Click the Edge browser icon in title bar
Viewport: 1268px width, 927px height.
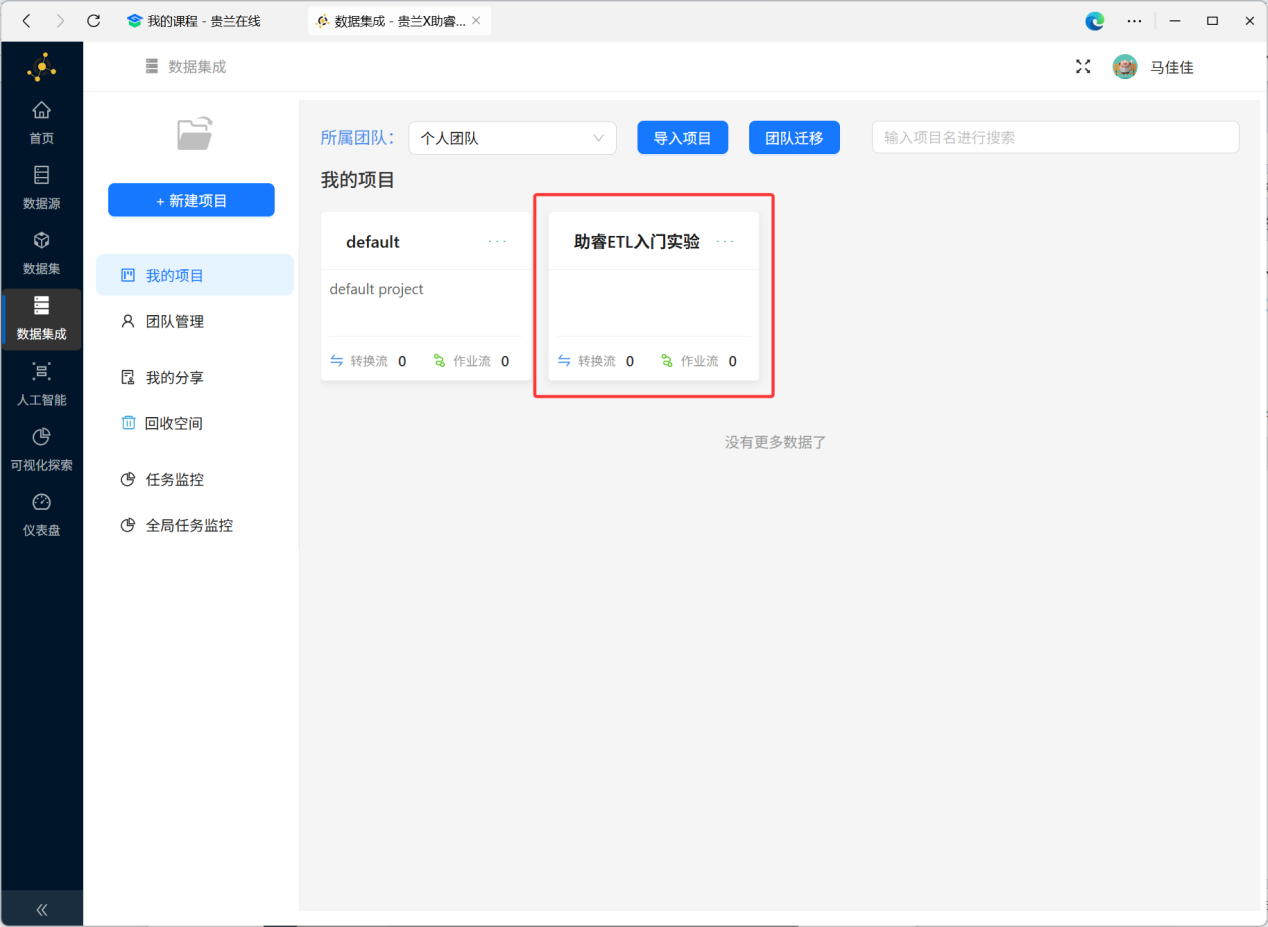tap(1095, 20)
